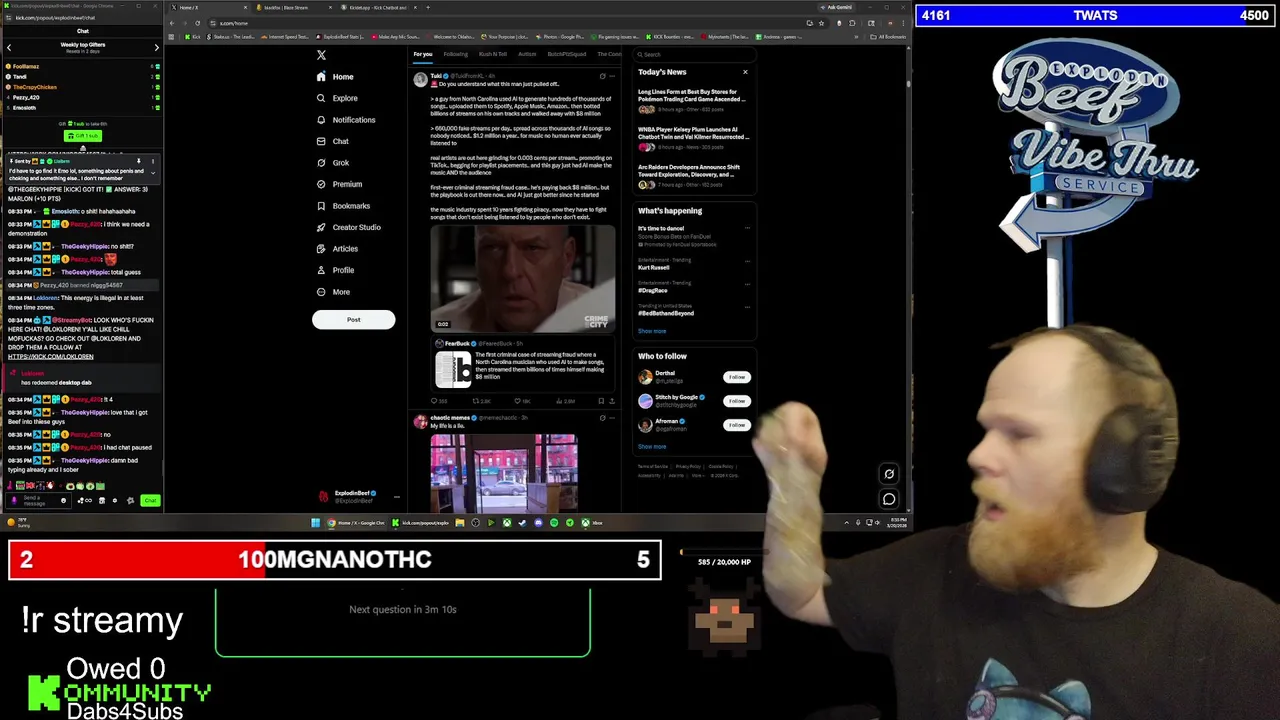The image size is (1280, 720).
Task: Open Grok in the X sidebar
Action: pos(333,163)
